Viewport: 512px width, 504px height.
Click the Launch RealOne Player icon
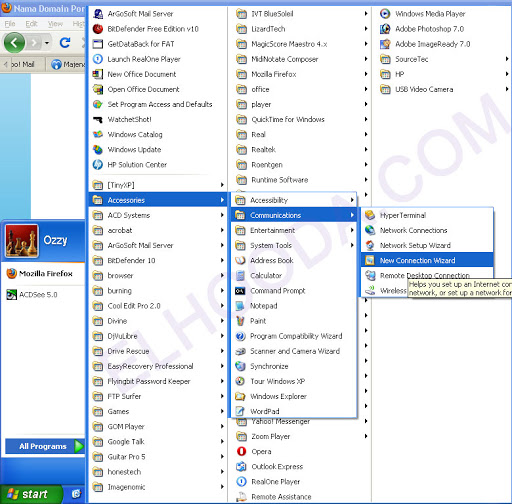tap(98, 59)
